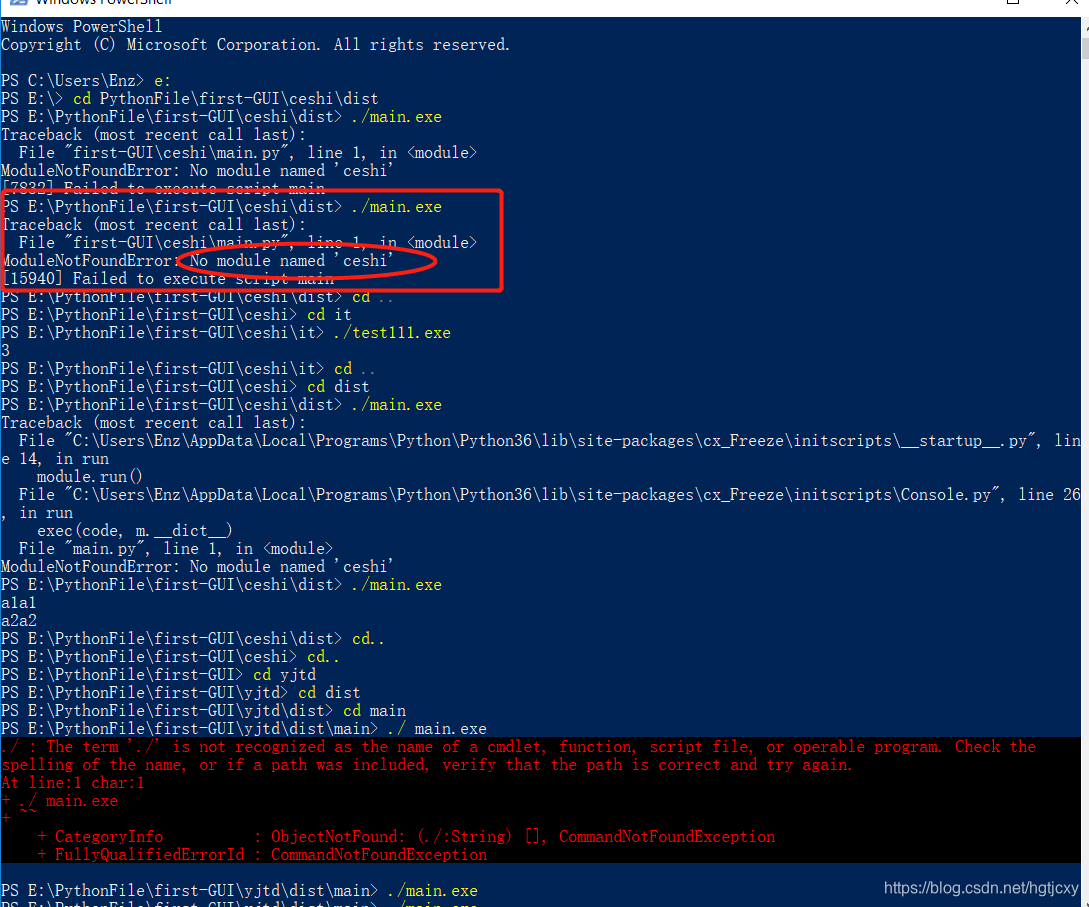The width and height of the screenshot is (1089, 907).
Task: Click the 'PS C:\Users\Enz> e:' prompt line
Action: tap(85, 81)
